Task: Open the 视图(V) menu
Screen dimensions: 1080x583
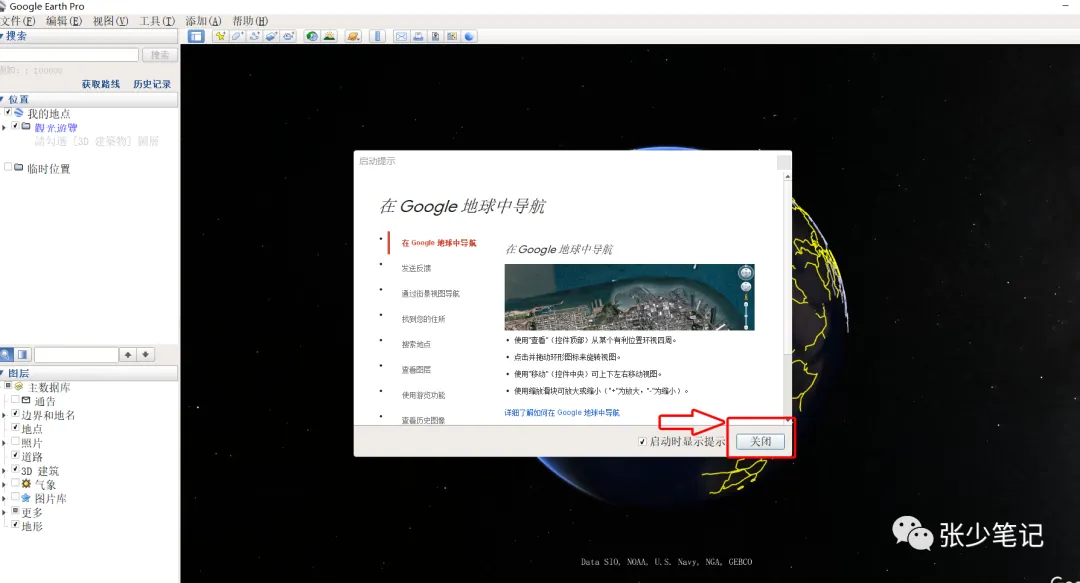Action: (x=111, y=21)
